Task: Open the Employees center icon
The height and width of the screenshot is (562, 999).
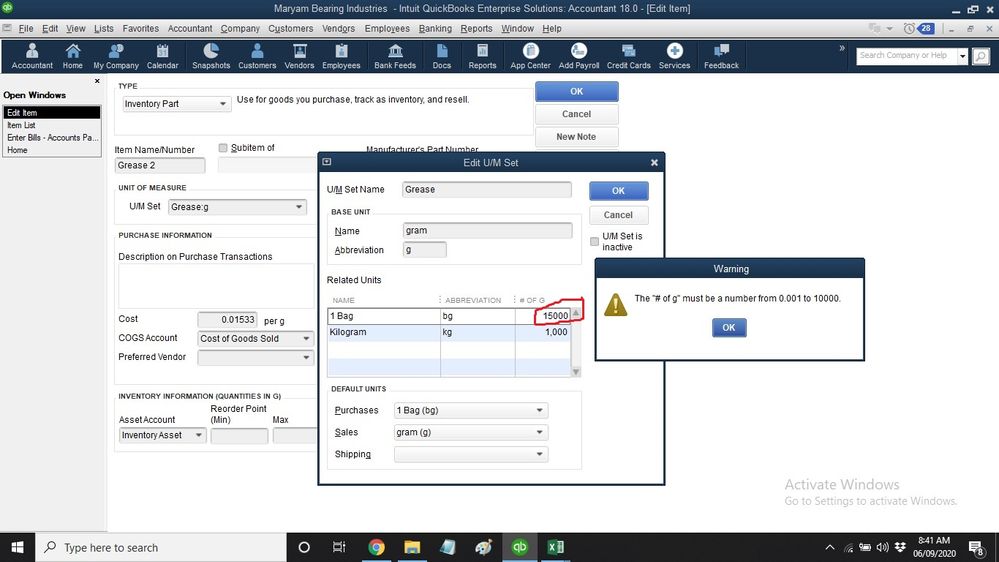Action: tap(341, 56)
